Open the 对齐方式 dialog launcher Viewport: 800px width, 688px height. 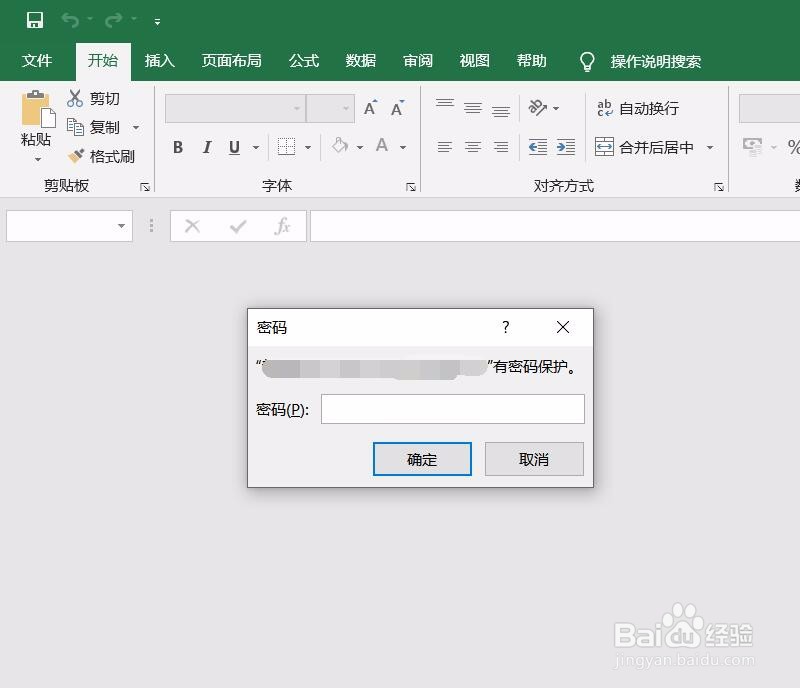coord(719,187)
